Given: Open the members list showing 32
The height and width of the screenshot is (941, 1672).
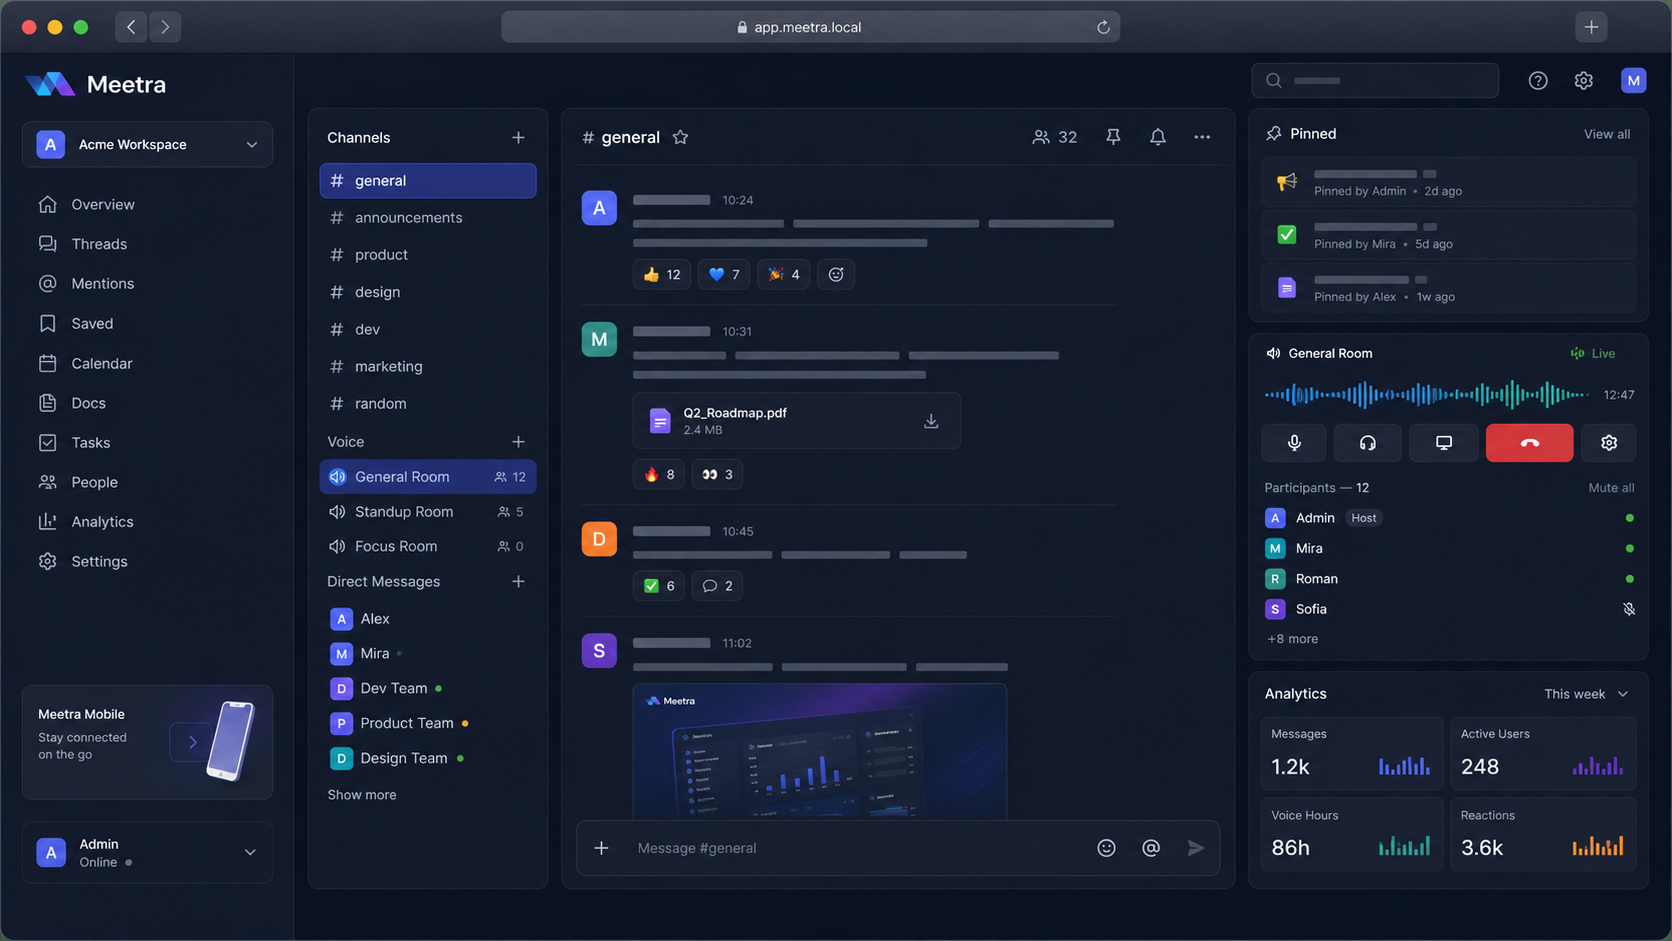Looking at the screenshot, I should (1055, 137).
